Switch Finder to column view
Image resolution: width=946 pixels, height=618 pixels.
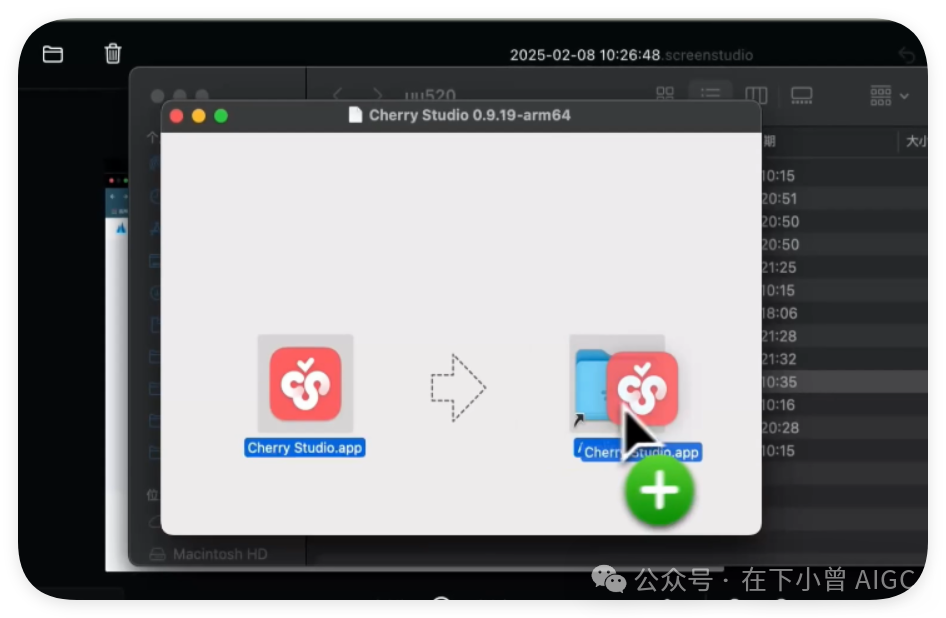pos(756,95)
